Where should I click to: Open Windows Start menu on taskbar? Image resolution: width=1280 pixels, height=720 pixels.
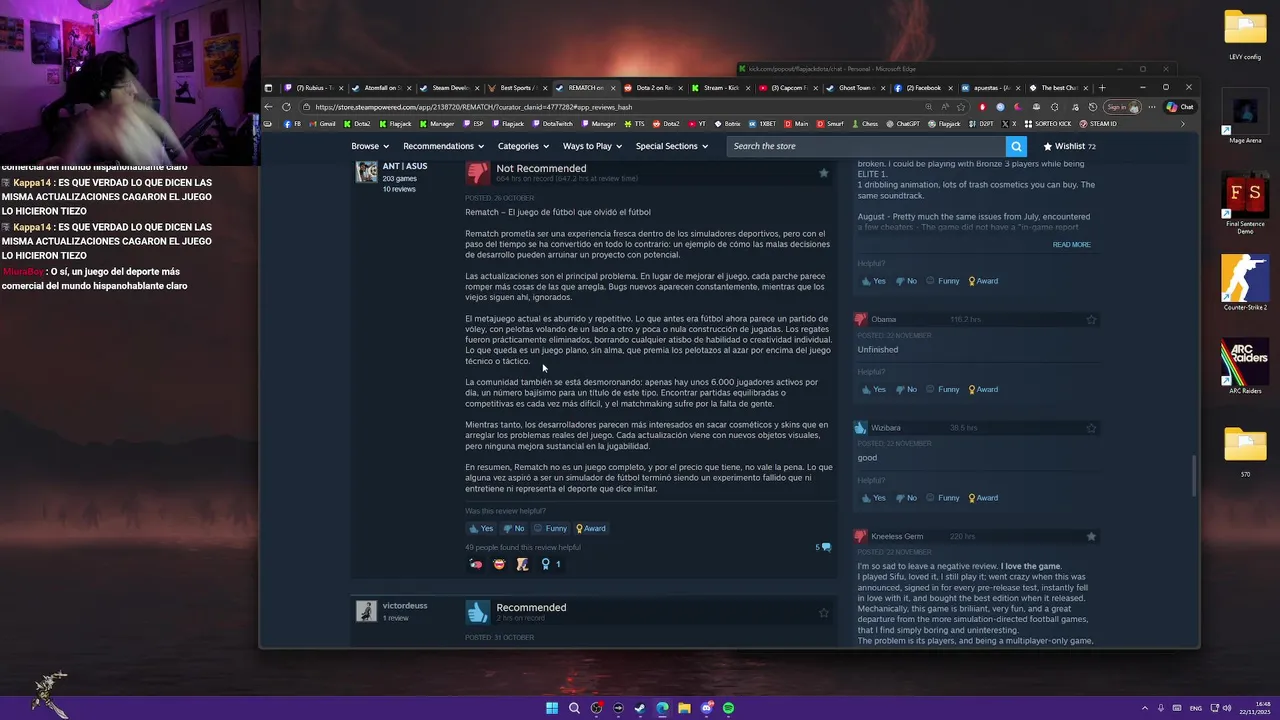click(552, 708)
